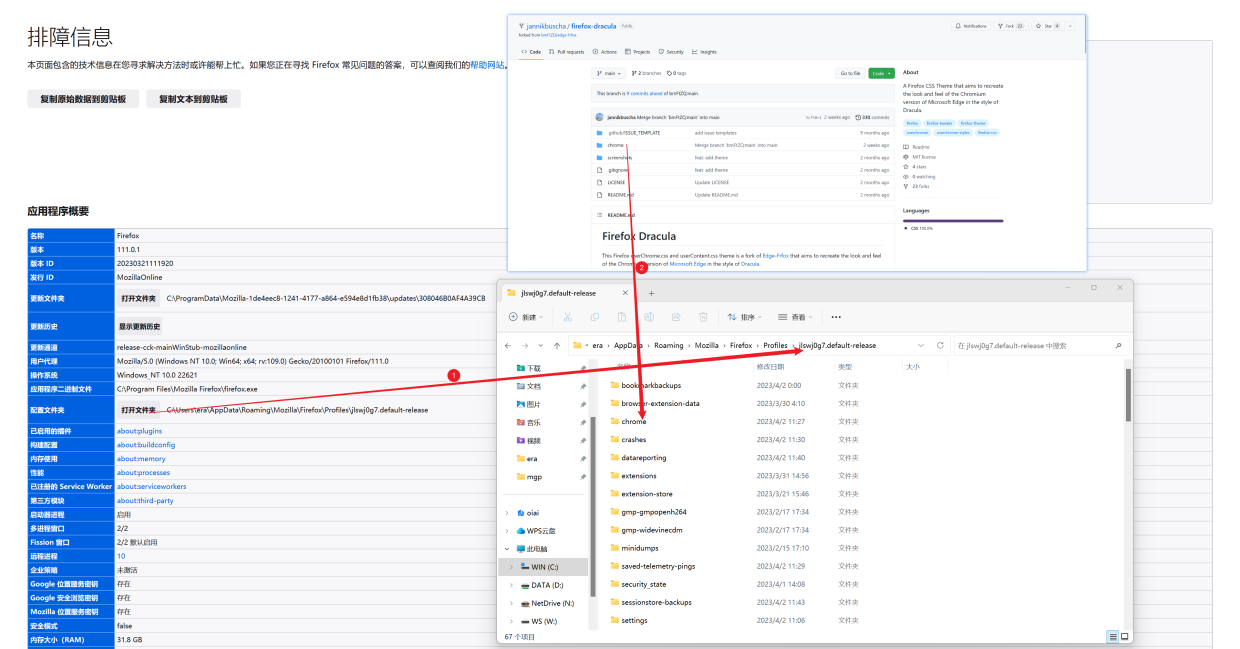Click the Delete trash icon in Explorer toolbar

pyautogui.click(x=703, y=317)
